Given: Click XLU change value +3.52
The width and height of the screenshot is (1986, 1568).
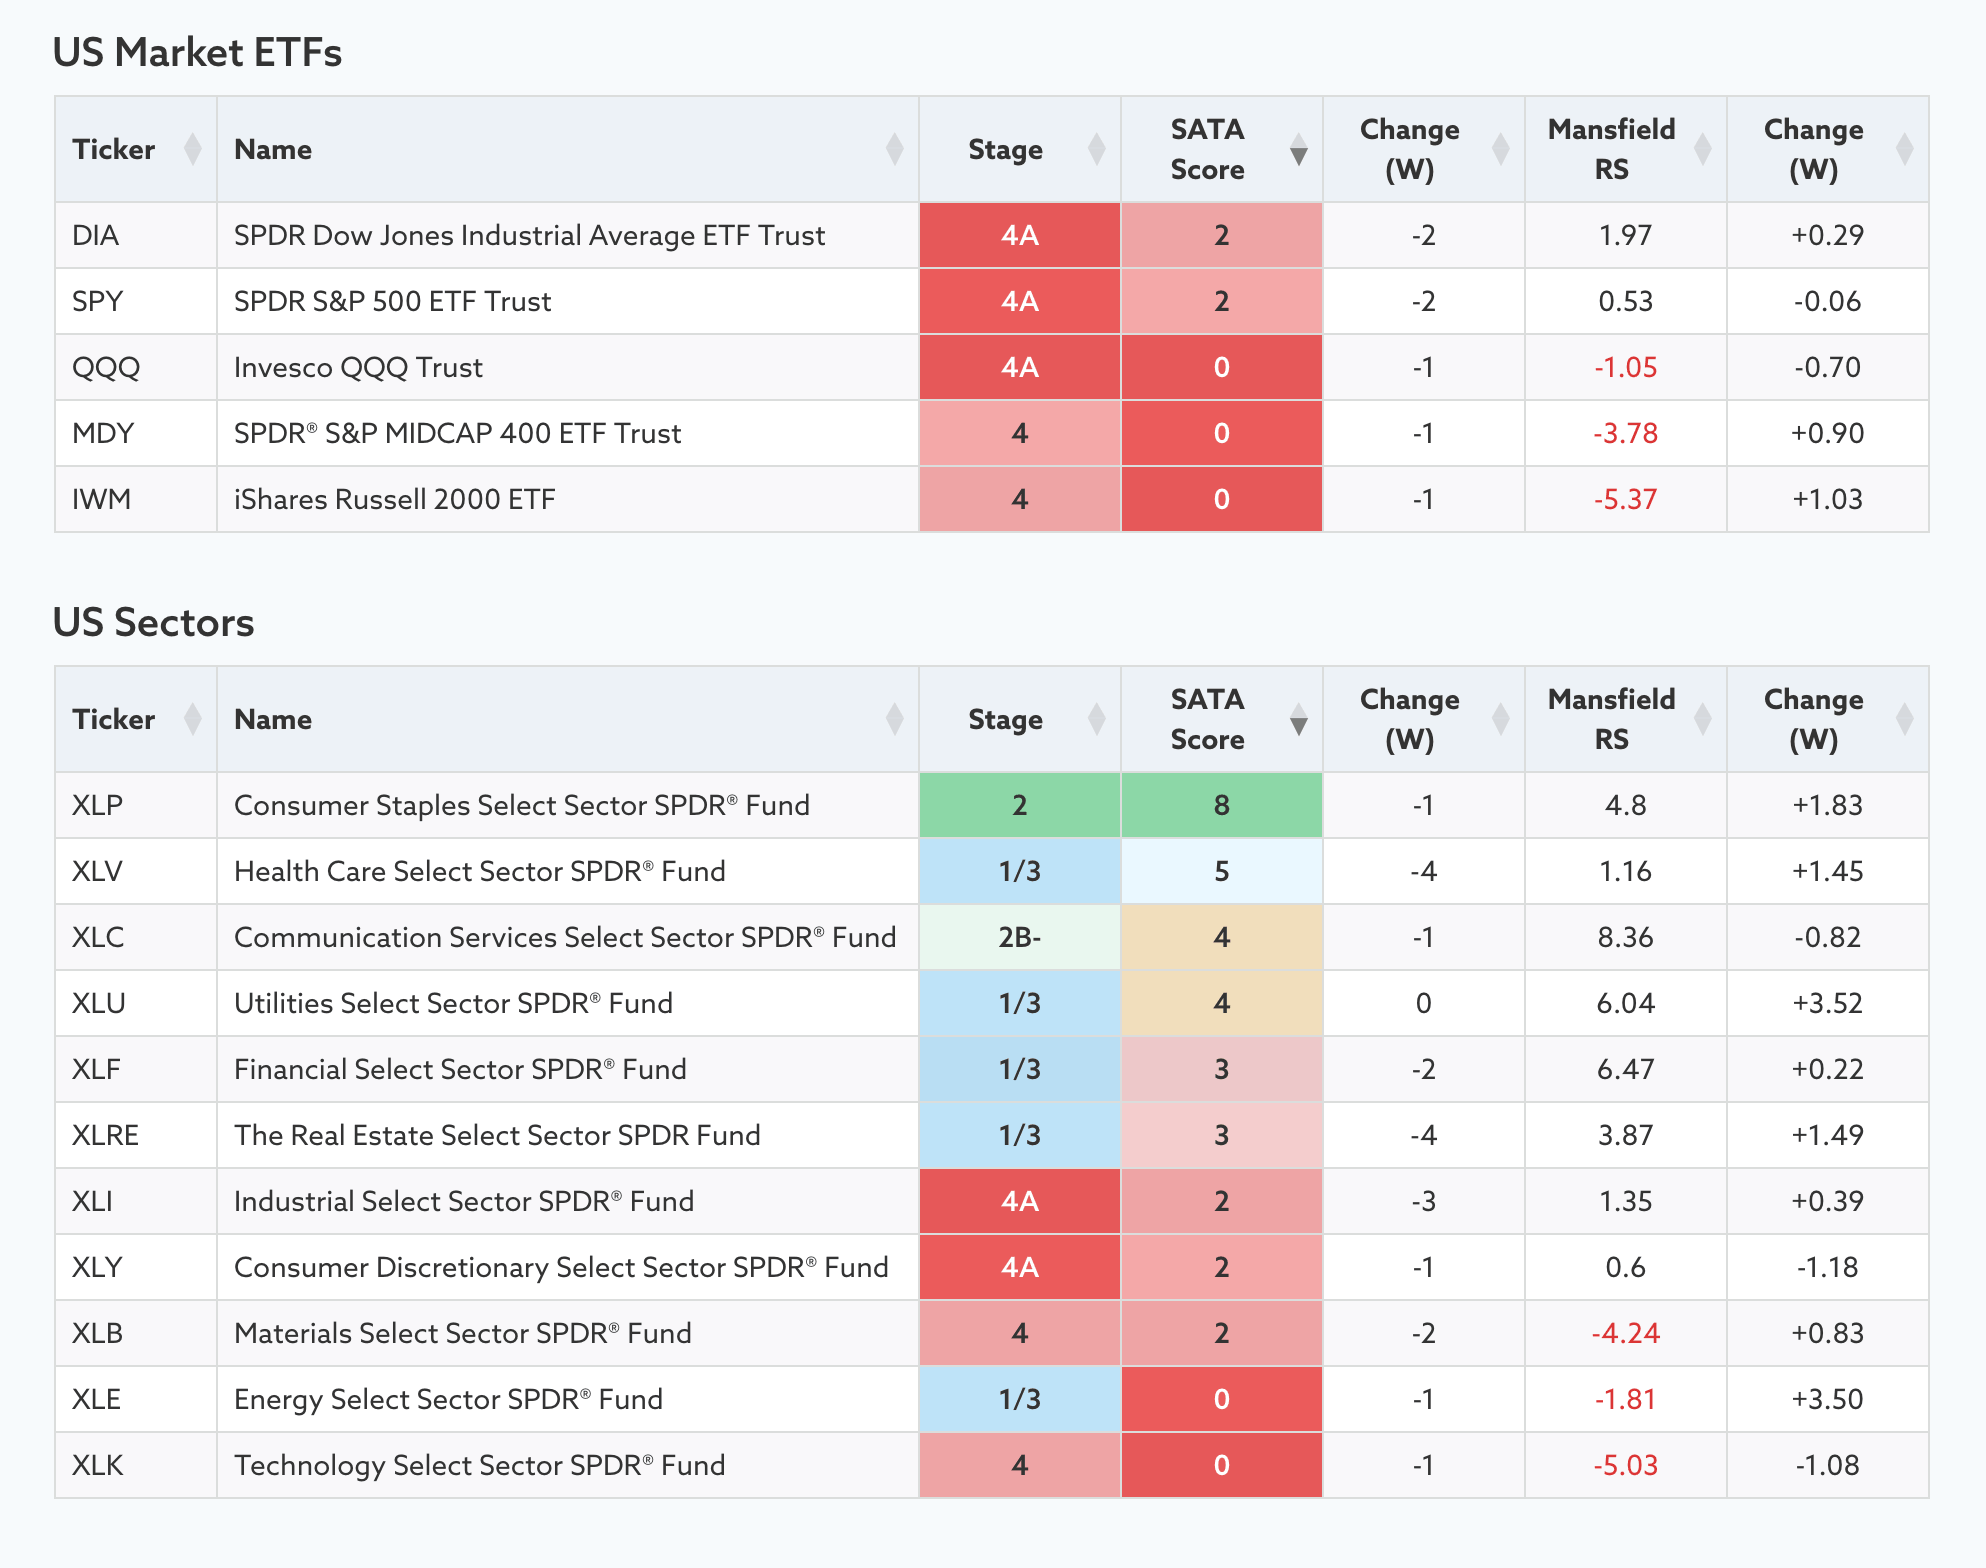Looking at the screenshot, I should [x=1828, y=1003].
